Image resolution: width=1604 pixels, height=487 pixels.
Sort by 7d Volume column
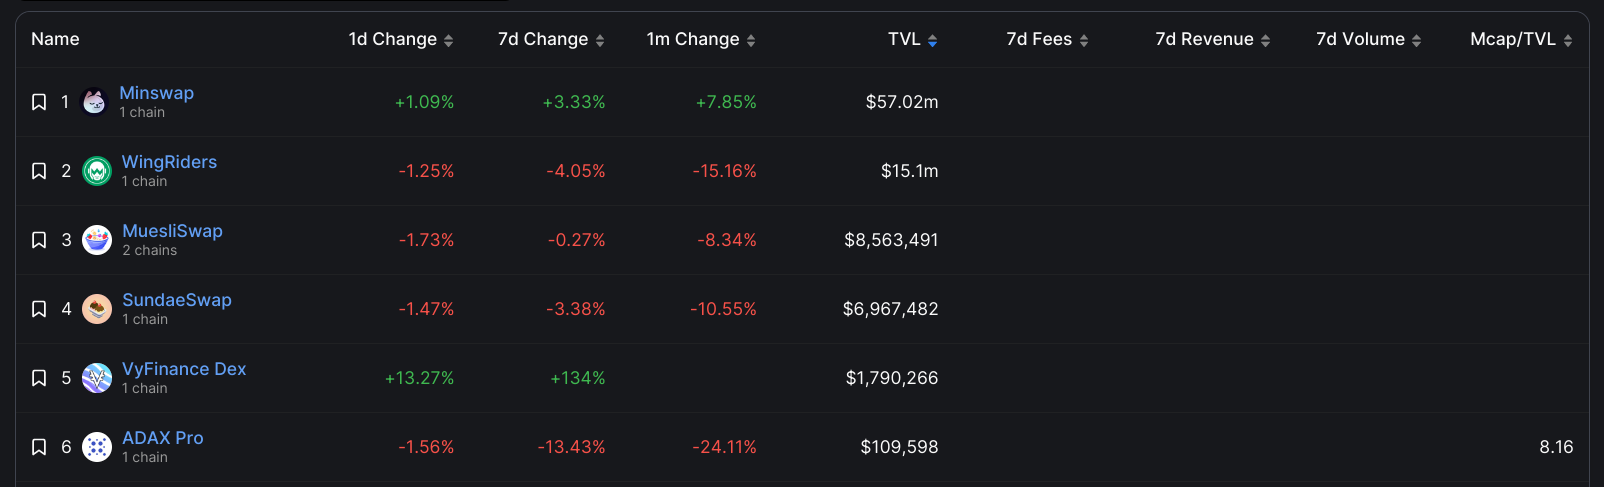click(x=1368, y=40)
